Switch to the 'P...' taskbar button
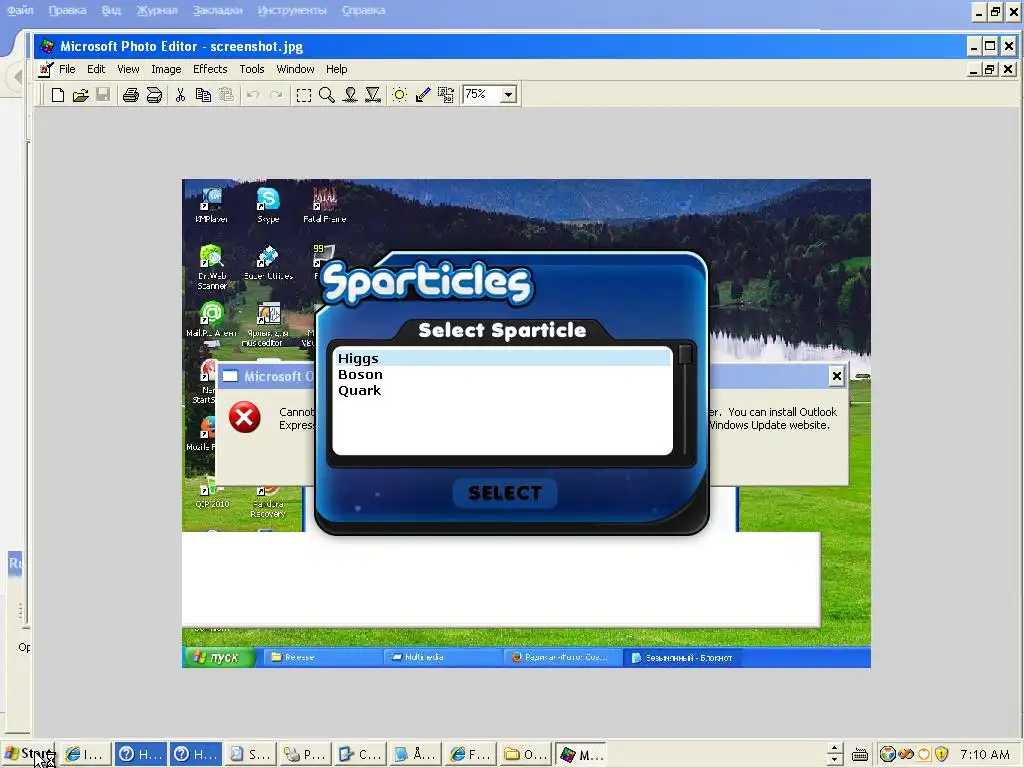 306,754
